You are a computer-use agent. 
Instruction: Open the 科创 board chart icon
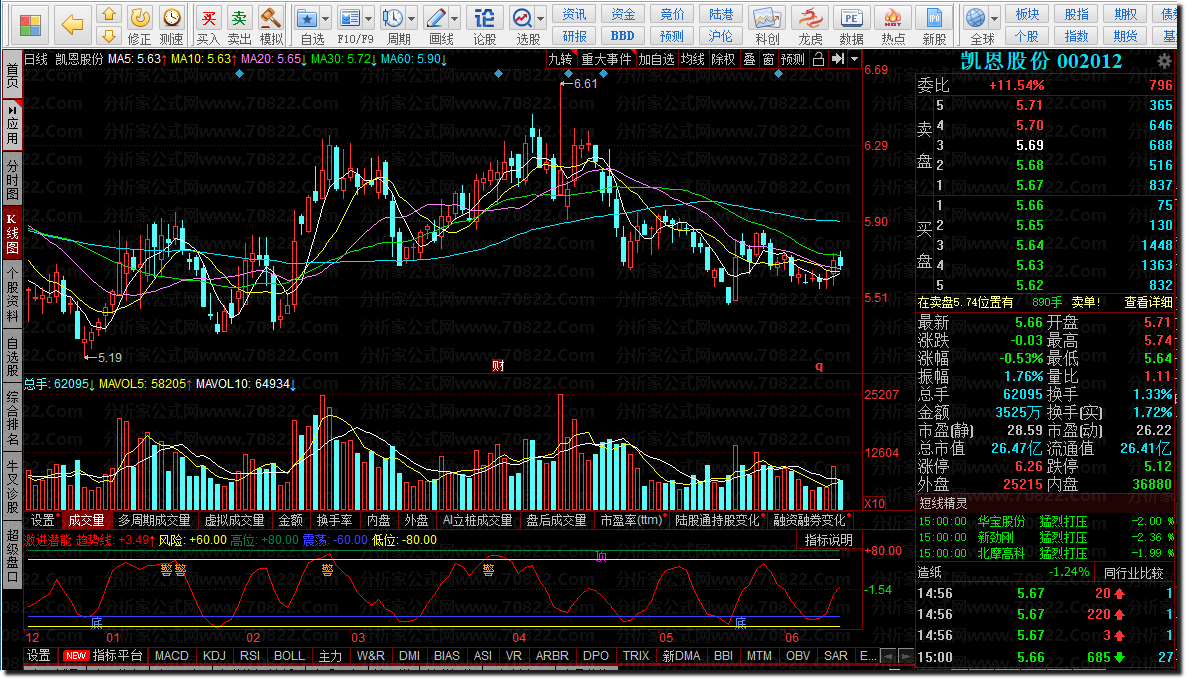pyautogui.click(x=766, y=17)
